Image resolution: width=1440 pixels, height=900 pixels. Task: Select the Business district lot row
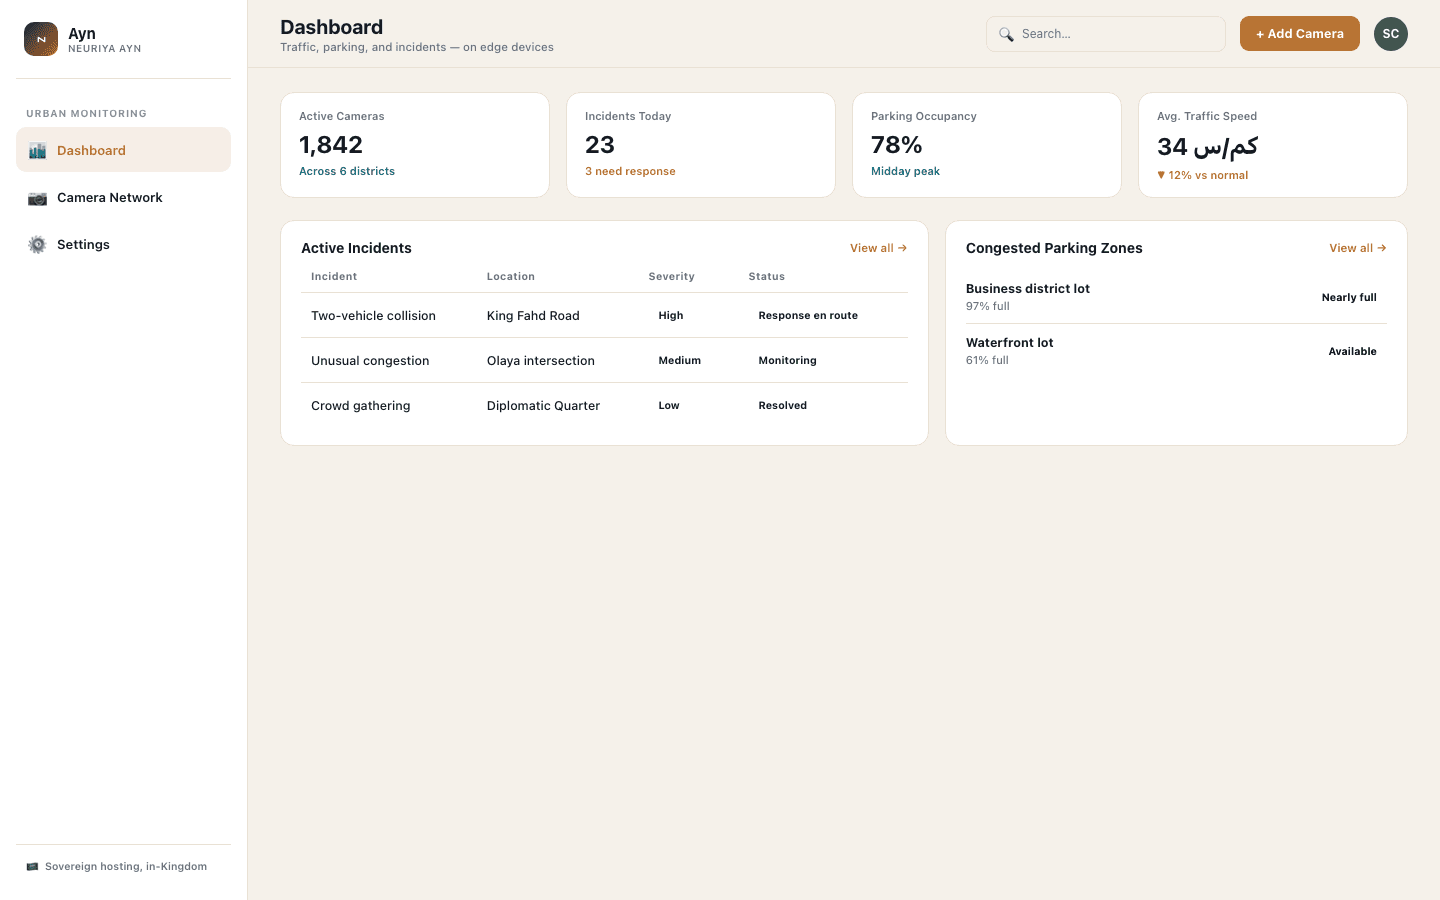1176,297
